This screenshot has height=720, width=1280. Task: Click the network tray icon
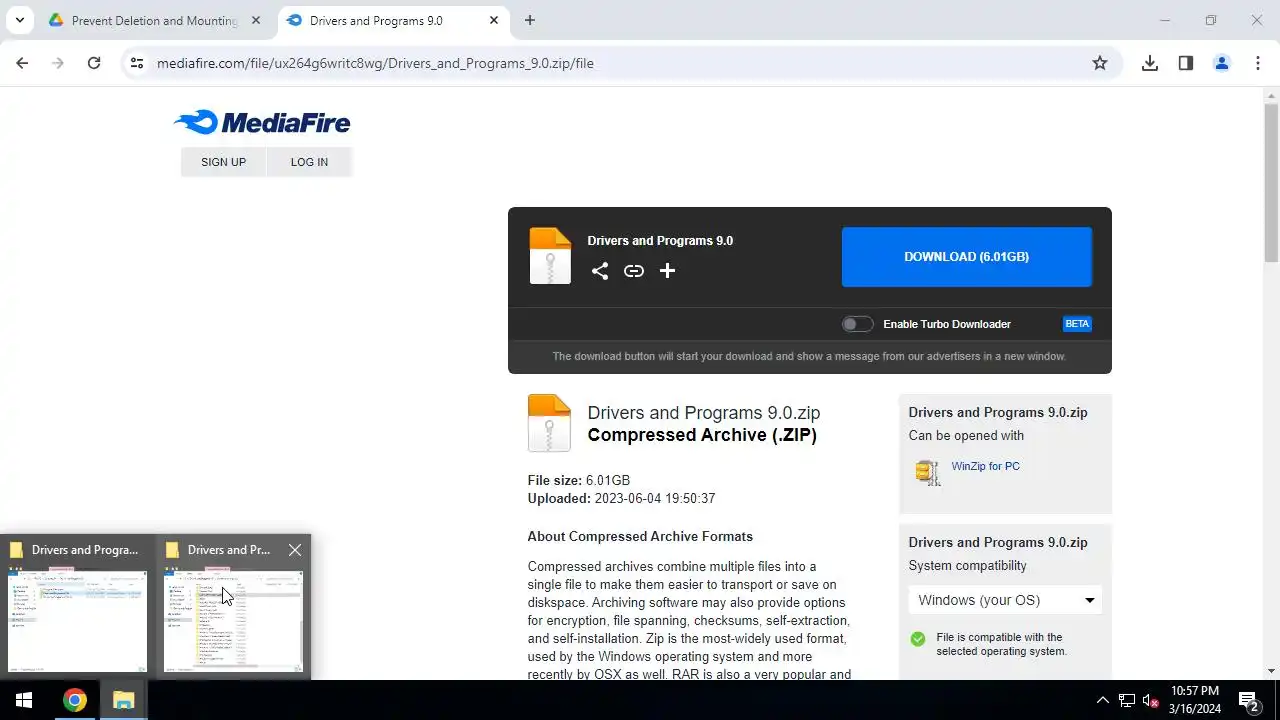pyautogui.click(x=1127, y=700)
